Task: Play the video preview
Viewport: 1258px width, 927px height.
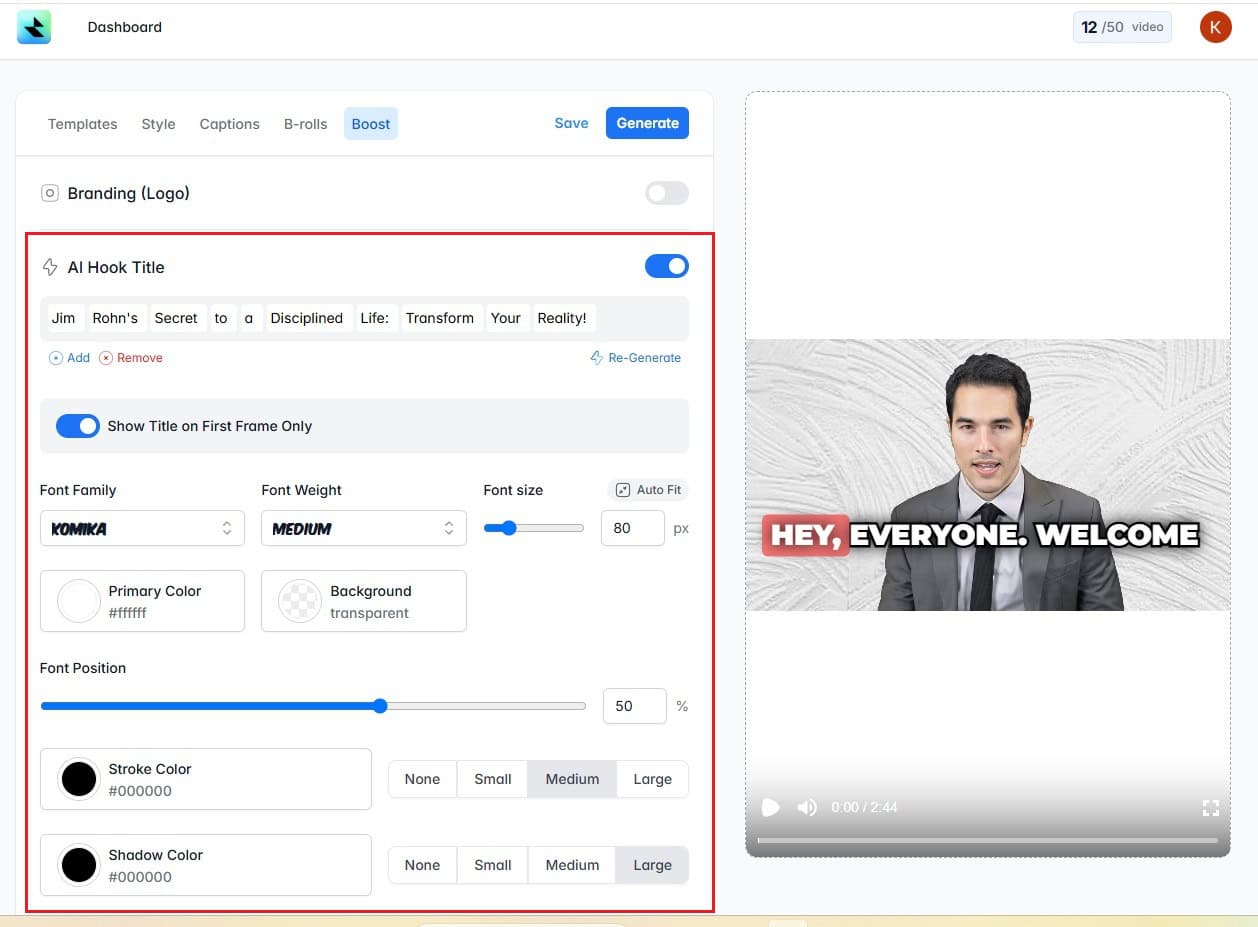Action: 770,807
